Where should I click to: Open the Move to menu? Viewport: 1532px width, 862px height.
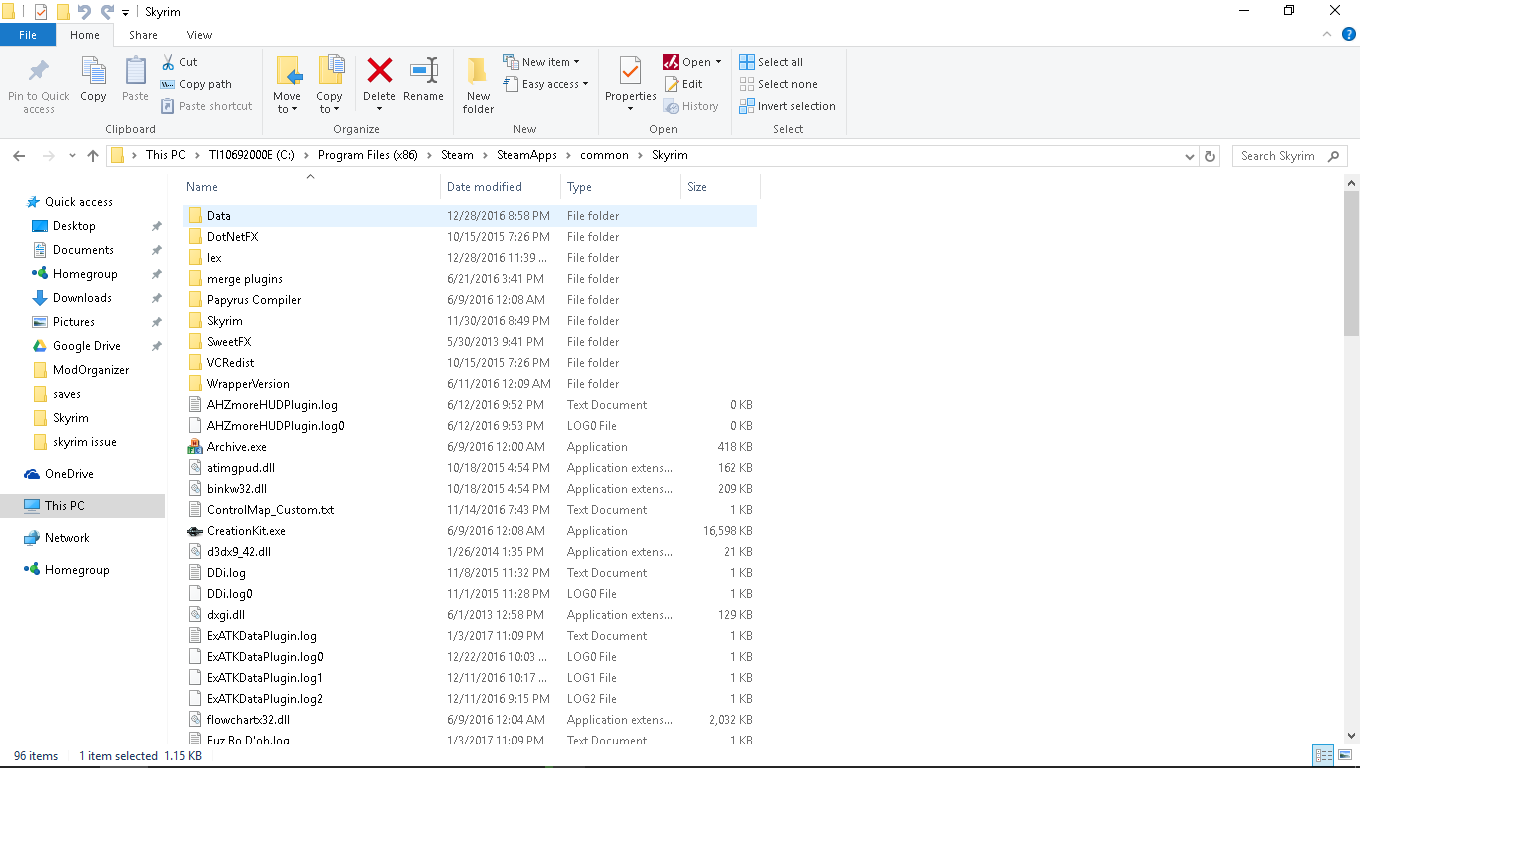click(x=287, y=85)
